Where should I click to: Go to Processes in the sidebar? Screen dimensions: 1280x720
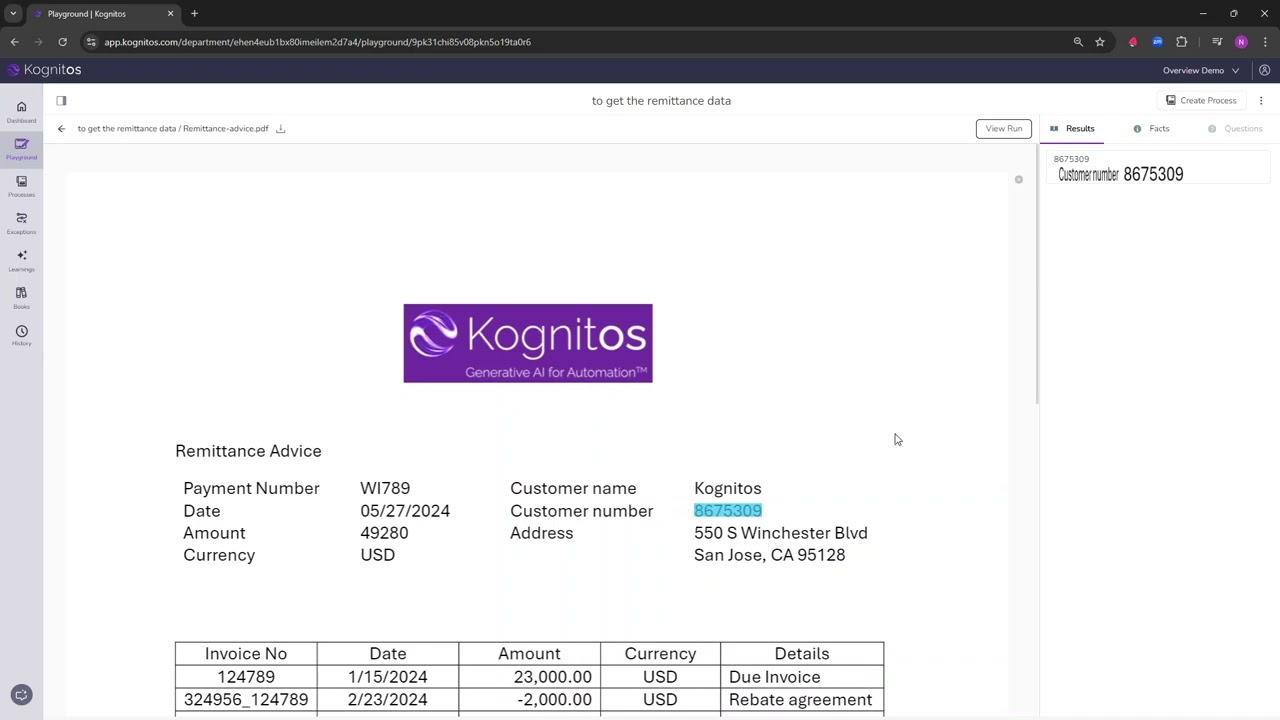(21, 186)
